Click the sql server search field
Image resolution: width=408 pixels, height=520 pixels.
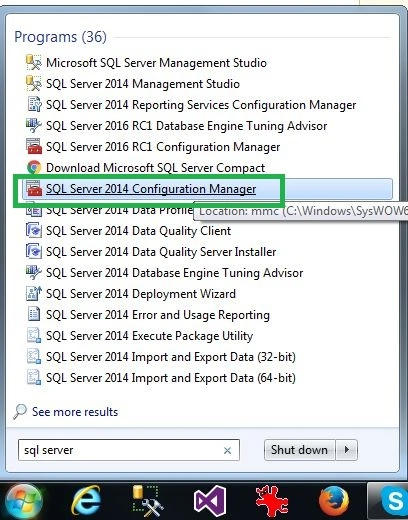tap(129, 450)
